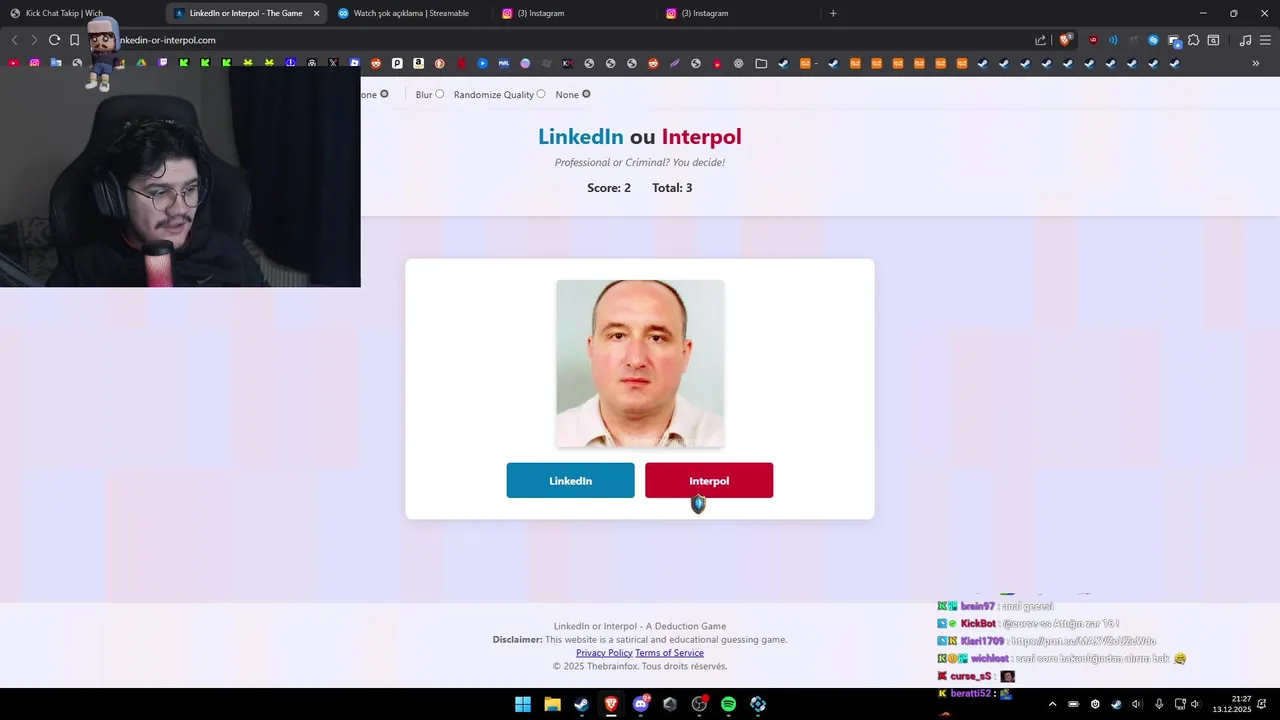Open the Brave hamburger menu
This screenshot has height=720, width=1280.
point(1265,40)
